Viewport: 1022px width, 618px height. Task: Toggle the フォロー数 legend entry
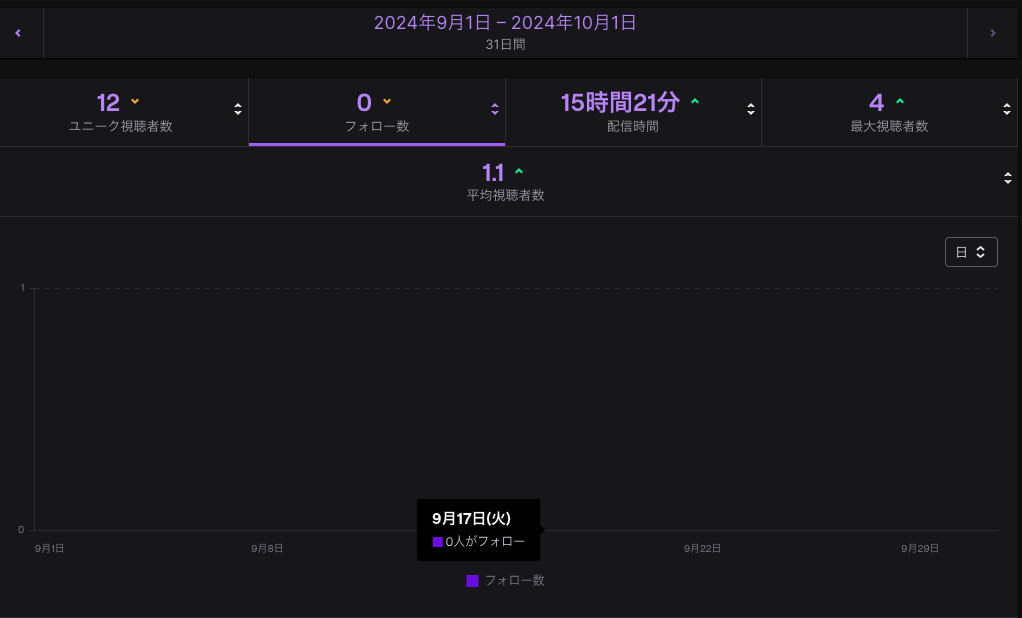tap(514, 580)
